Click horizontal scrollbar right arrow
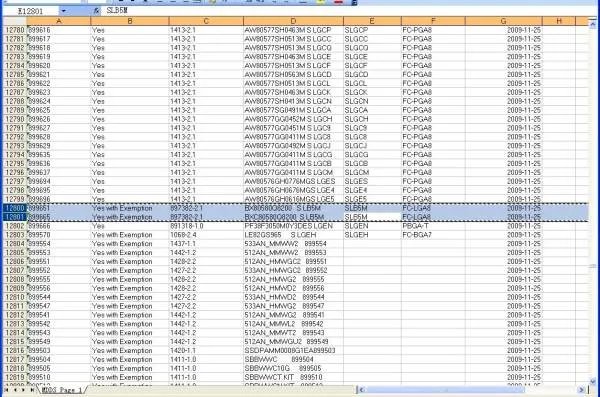 581,390
